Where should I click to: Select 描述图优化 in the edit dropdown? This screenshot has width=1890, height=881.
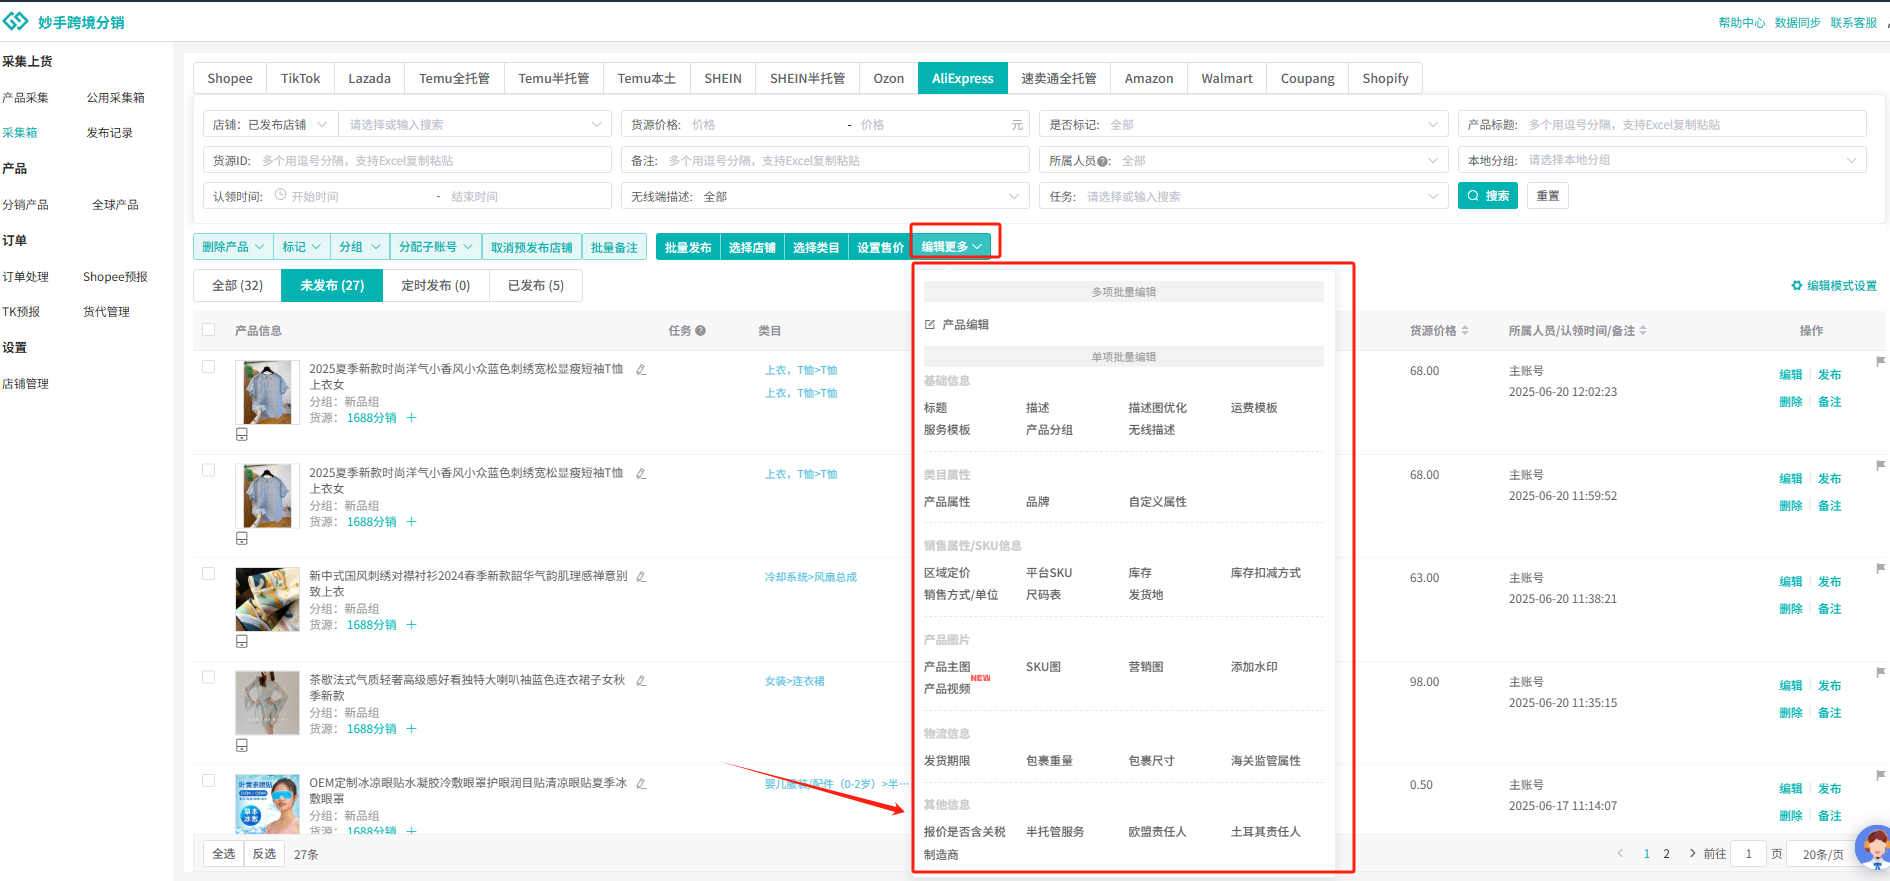[x=1157, y=408]
